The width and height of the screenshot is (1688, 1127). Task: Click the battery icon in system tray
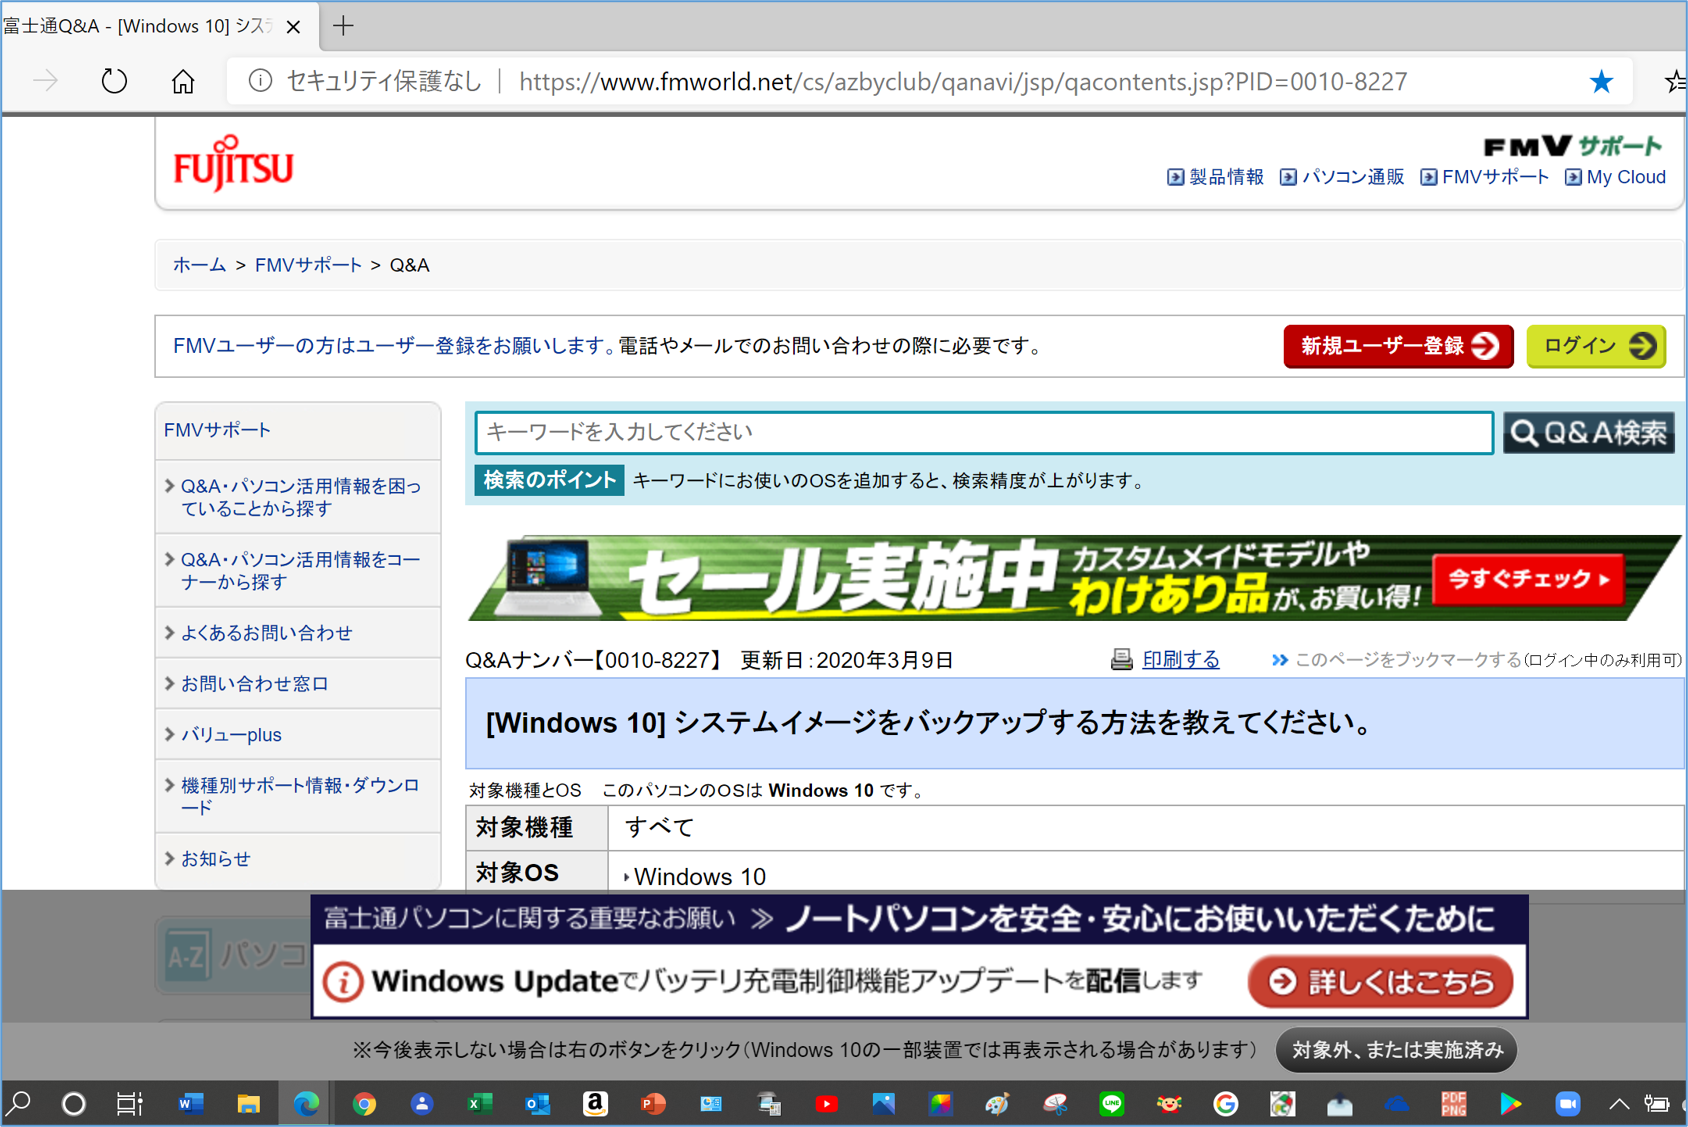click(1657, 1104)
